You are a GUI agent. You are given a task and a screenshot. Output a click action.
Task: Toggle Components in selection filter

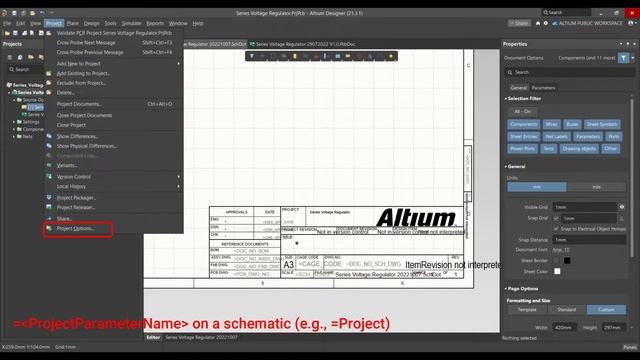click(x=524, y=124)
